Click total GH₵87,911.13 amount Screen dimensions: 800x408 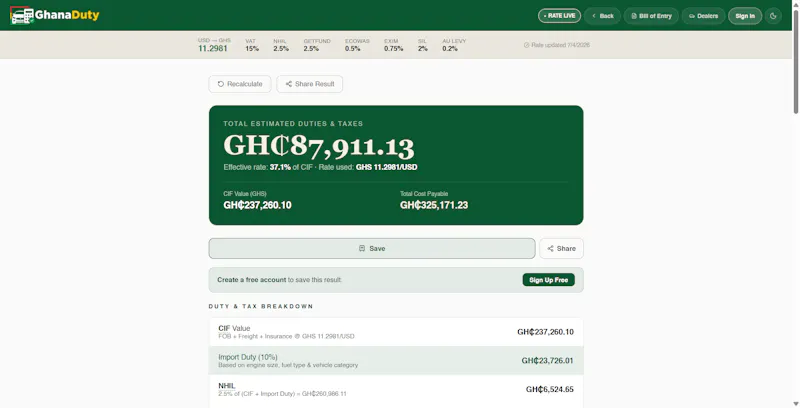click(319, 146)
